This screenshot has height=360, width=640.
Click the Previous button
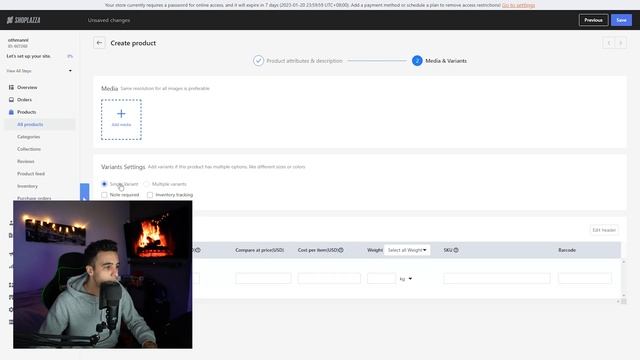(593, 20)
